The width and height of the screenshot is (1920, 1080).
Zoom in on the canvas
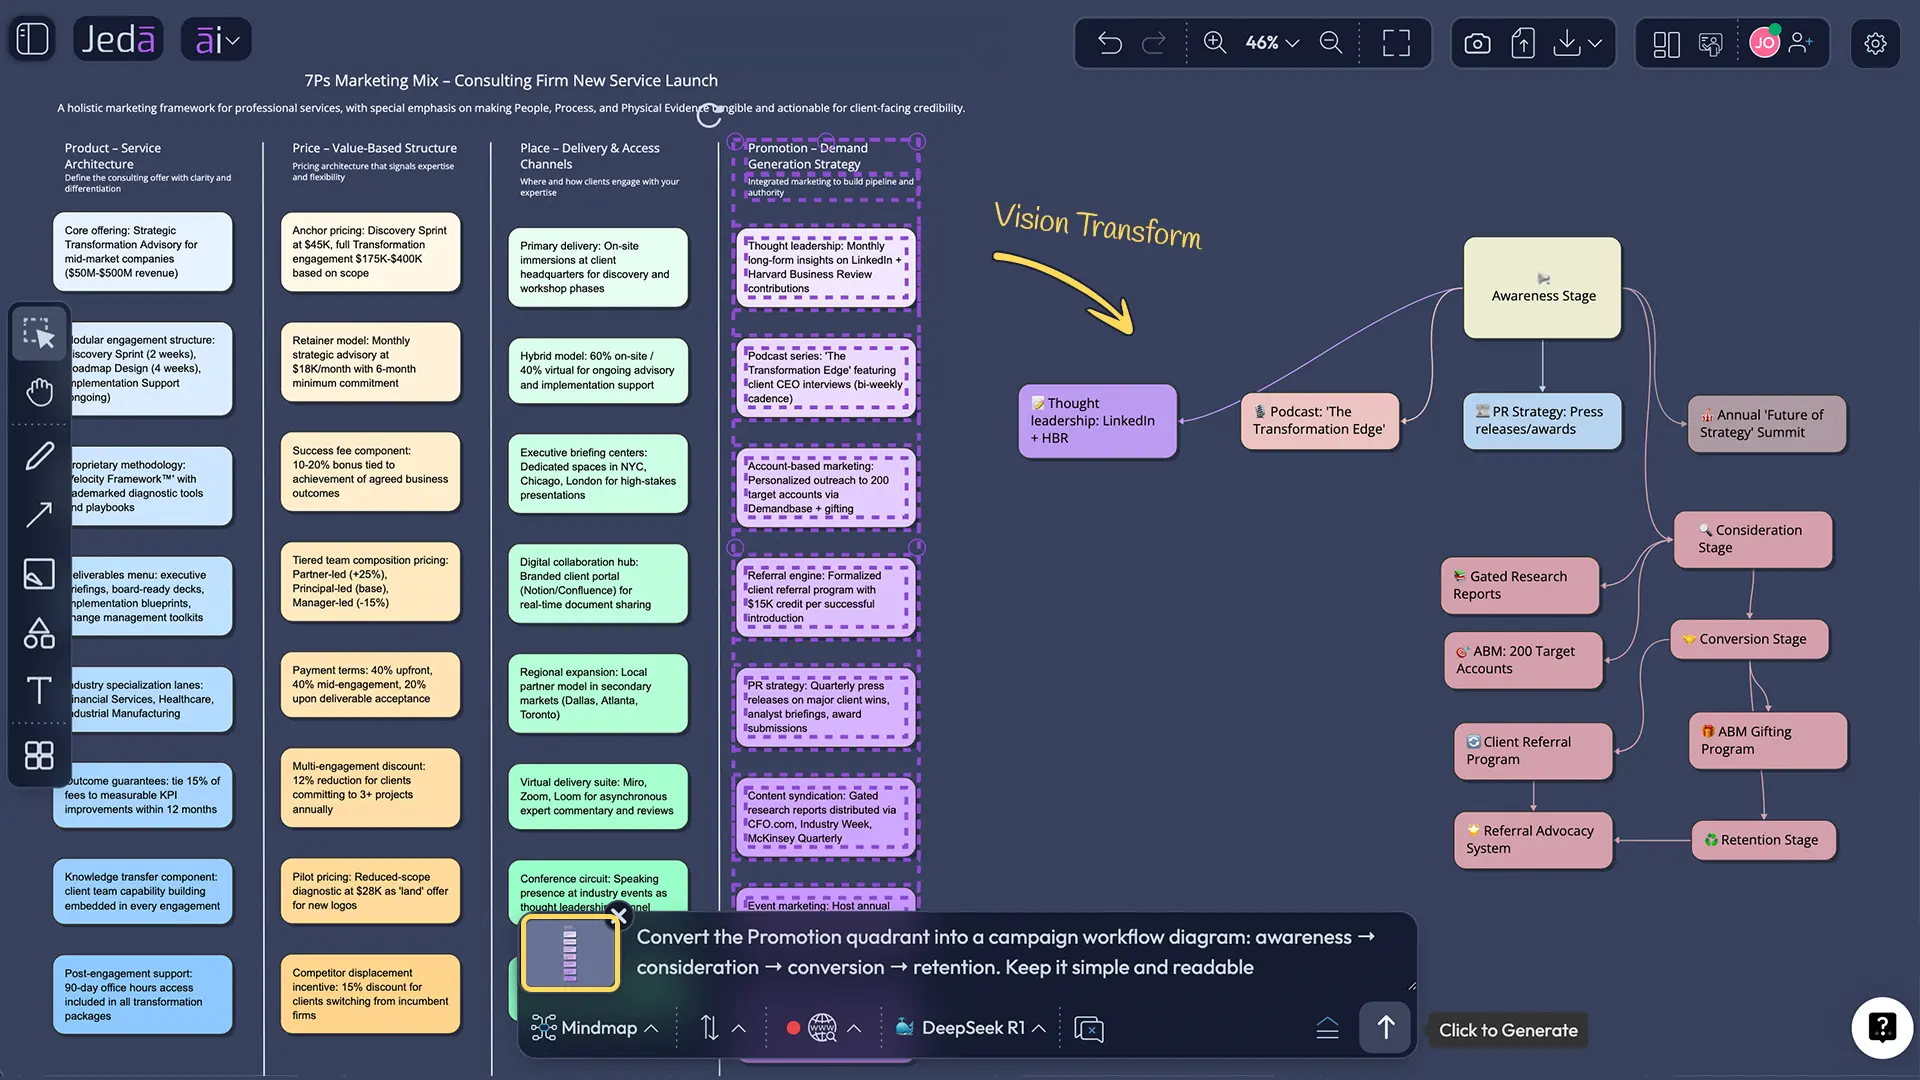[x=1215, y=43]
